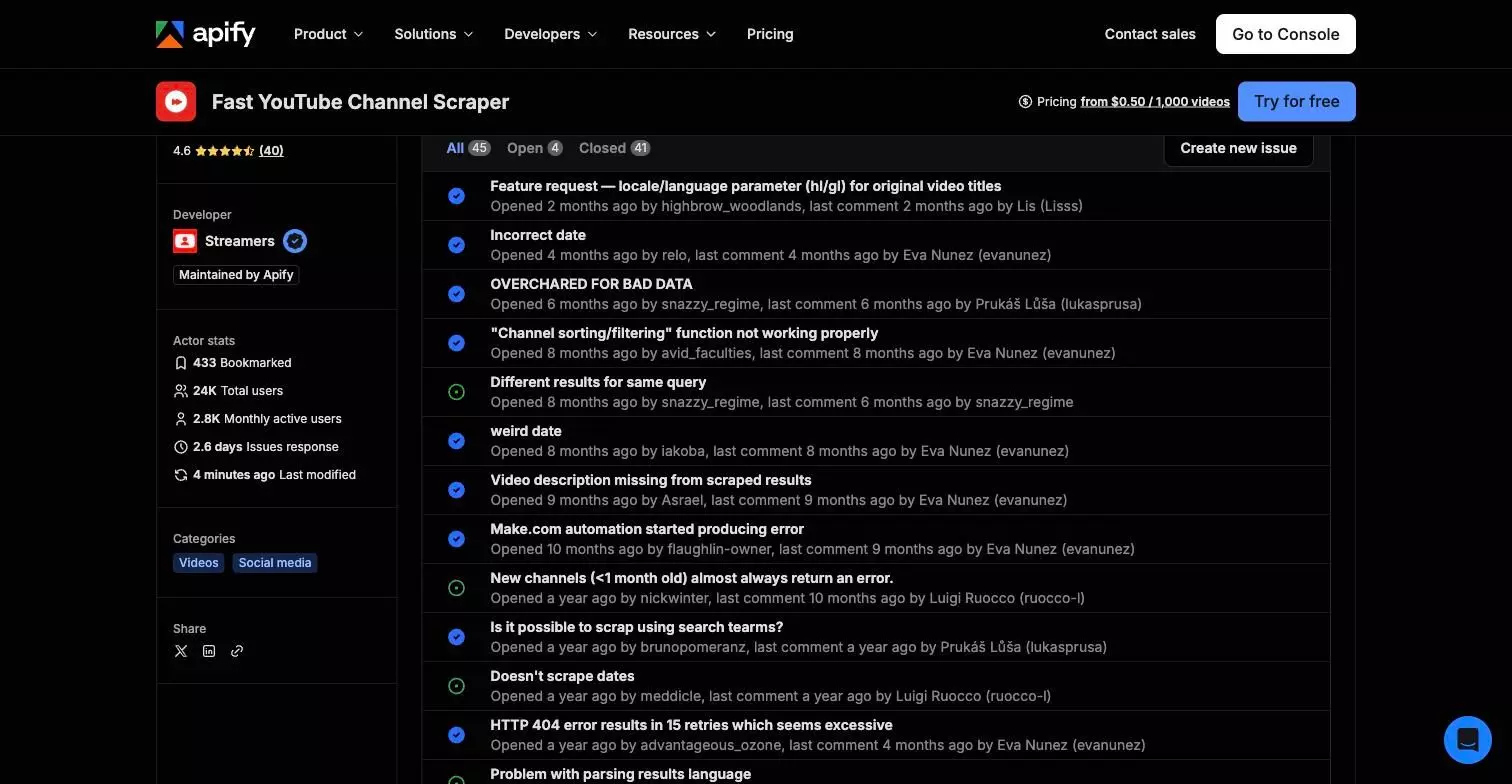Click the red YouTube scraper actor icon

tap(176, 102)
